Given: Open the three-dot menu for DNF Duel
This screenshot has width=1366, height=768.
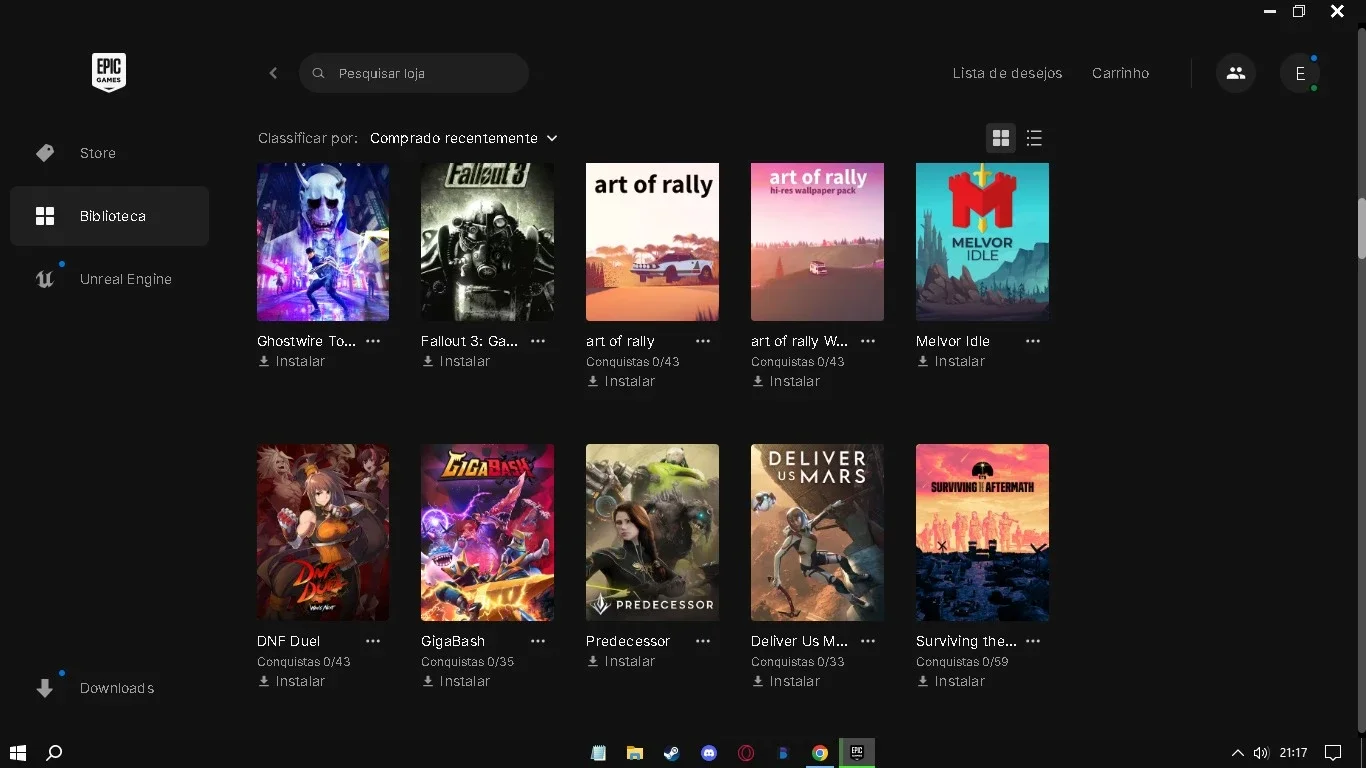Looking at the screenshot, I should point(373,641).
